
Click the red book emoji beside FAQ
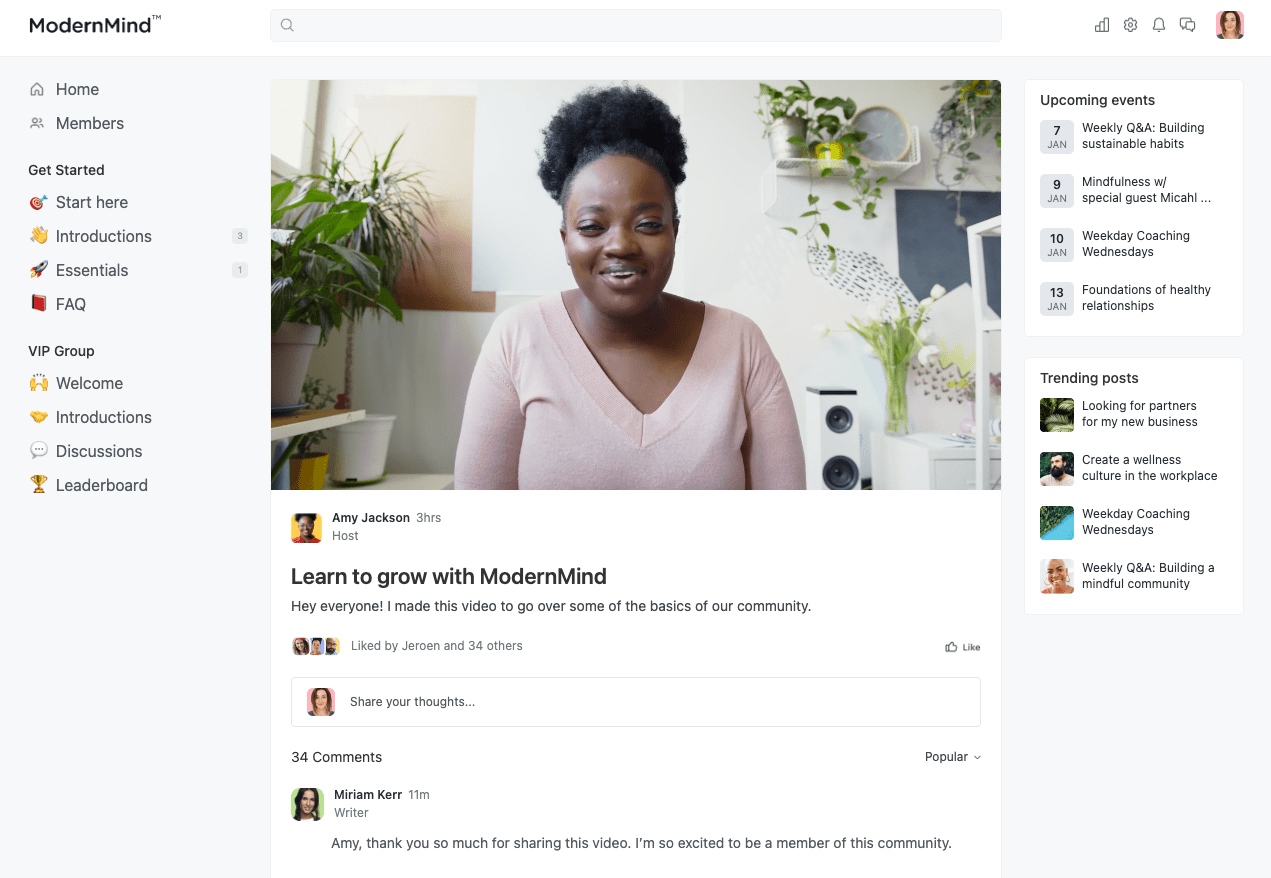38,304
